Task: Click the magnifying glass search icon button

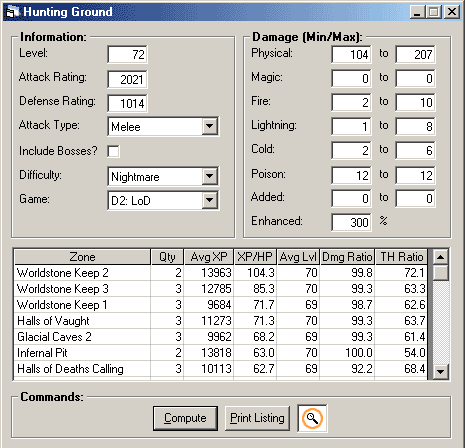Action: (x=312, y=418)
